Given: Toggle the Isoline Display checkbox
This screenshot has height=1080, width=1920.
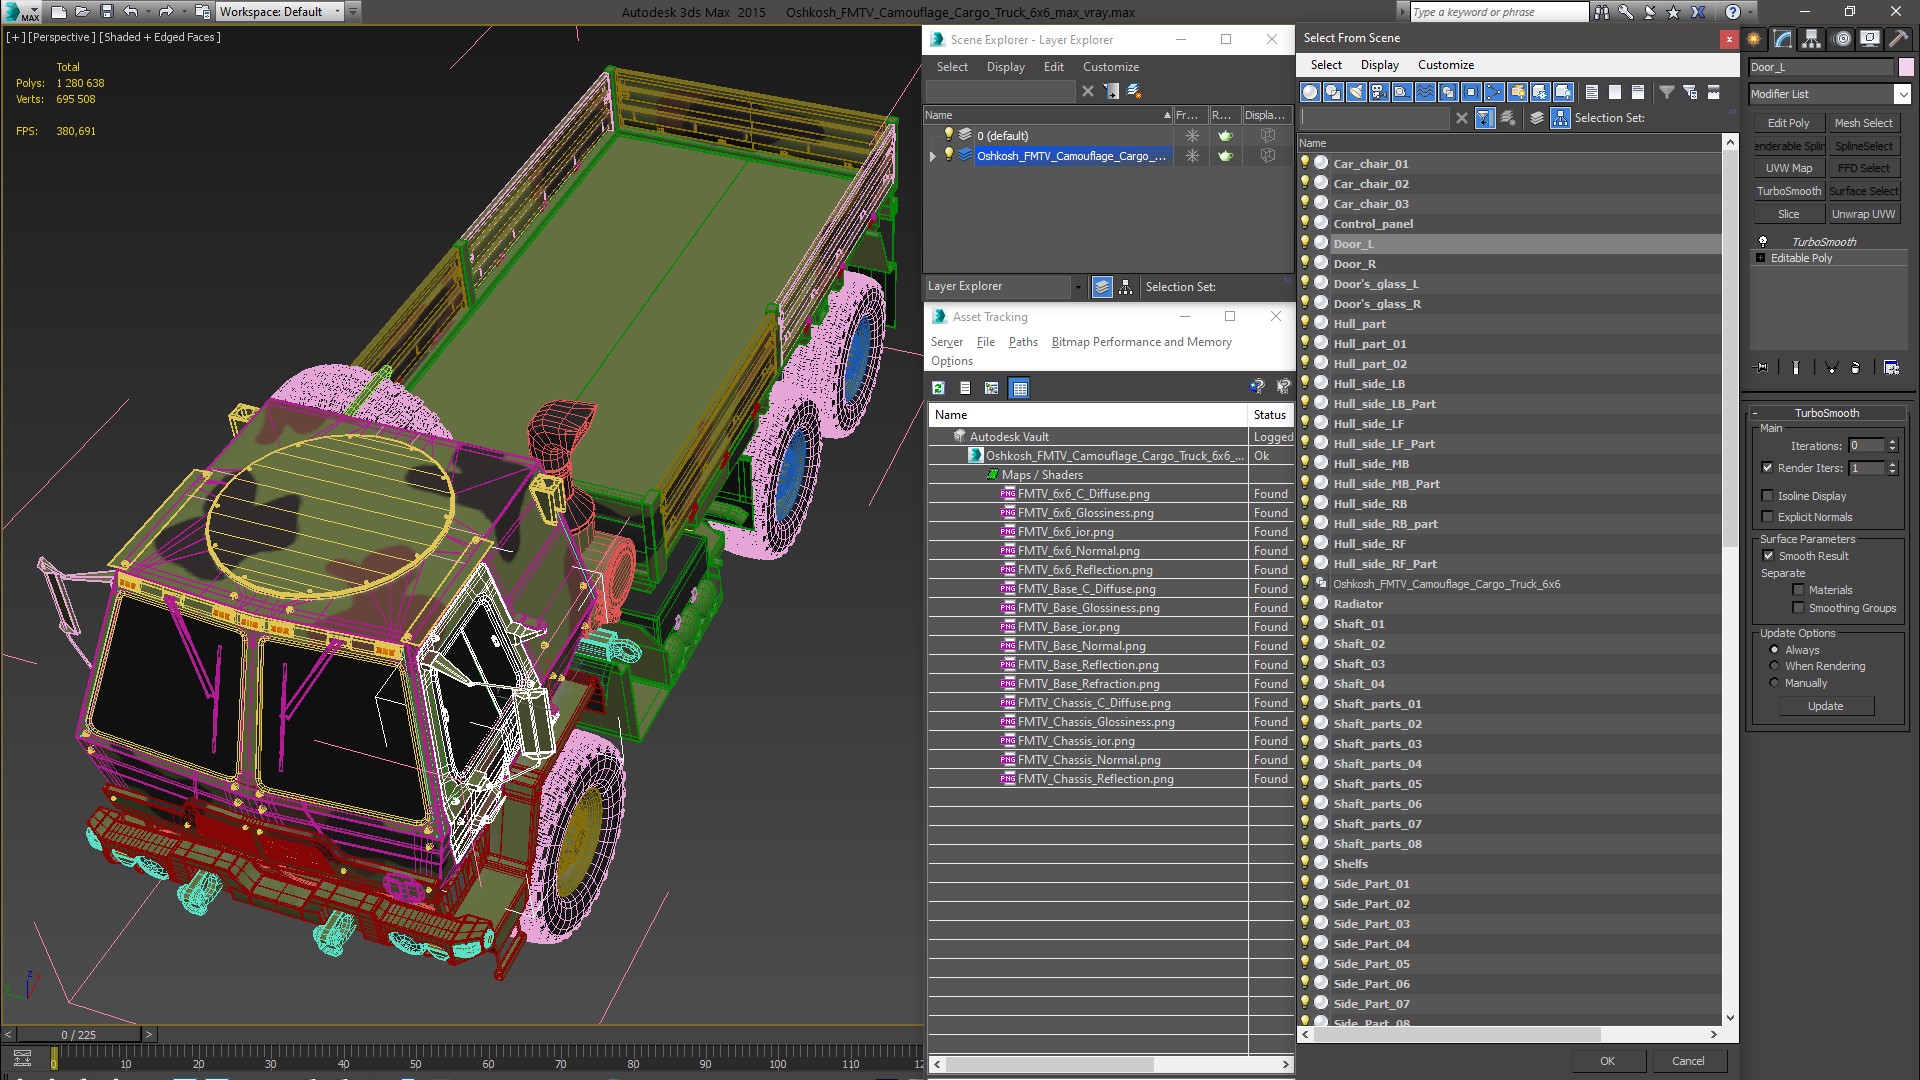Looking at the screenshot, I should 1767,496.
